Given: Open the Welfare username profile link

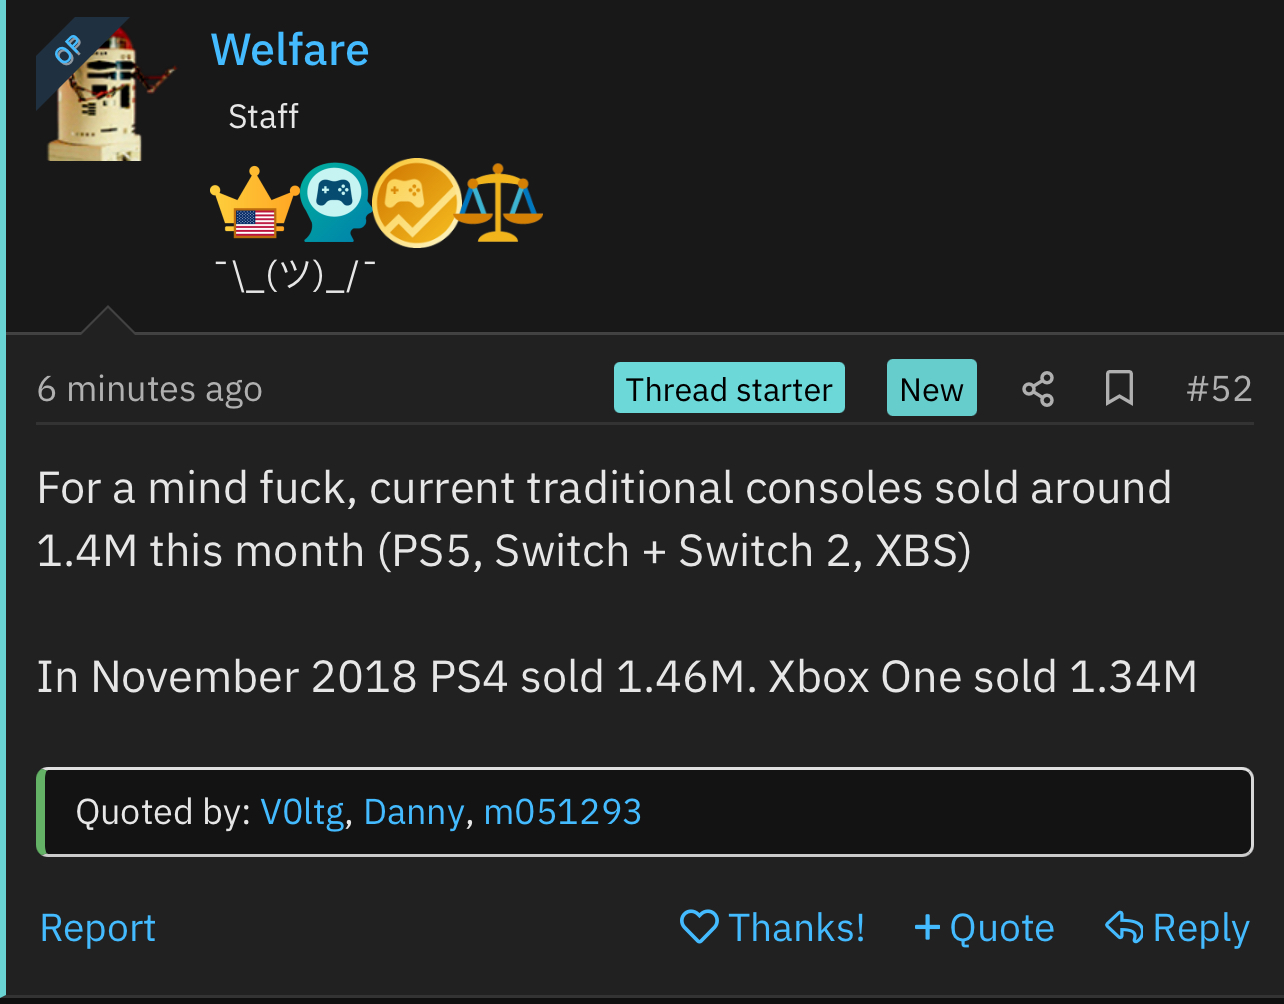Looking at the screenshot, I should tap(290, 49).
